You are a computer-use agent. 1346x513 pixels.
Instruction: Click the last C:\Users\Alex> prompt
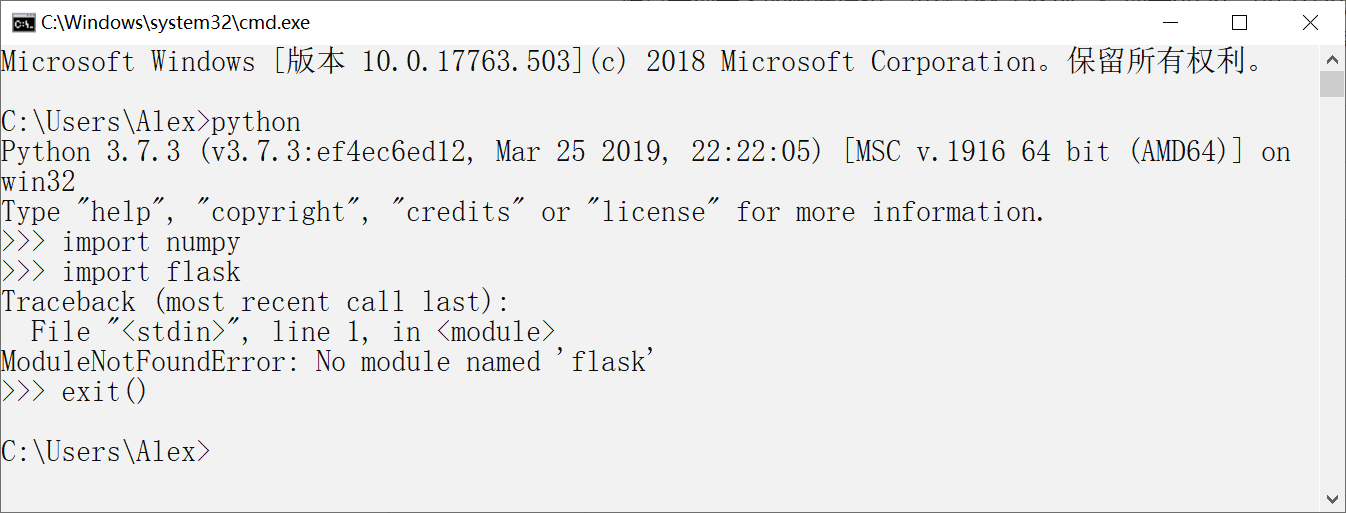click(x=106, y=452)
